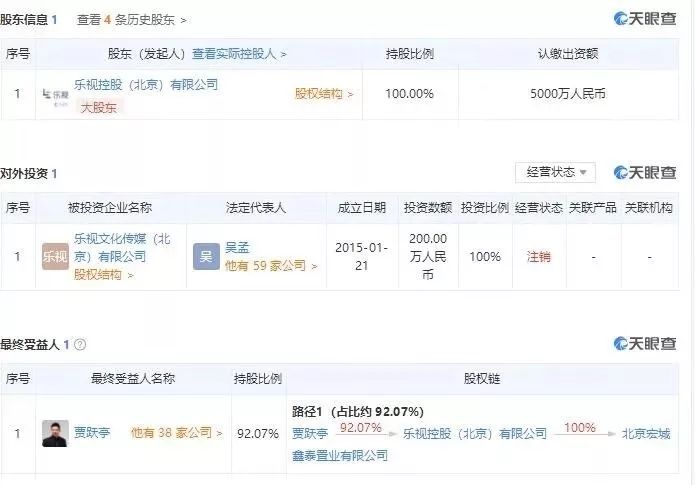Viewport: 695px width, 485px height.
Task: Open 股权结构 under 乐视文化传媒
Action: pos(103,275)
